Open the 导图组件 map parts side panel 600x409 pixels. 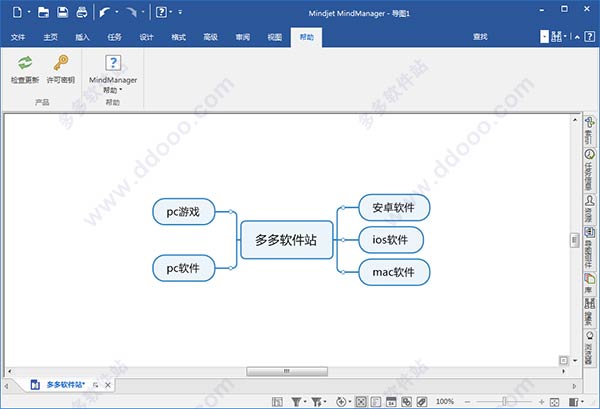tap(589, 248)
